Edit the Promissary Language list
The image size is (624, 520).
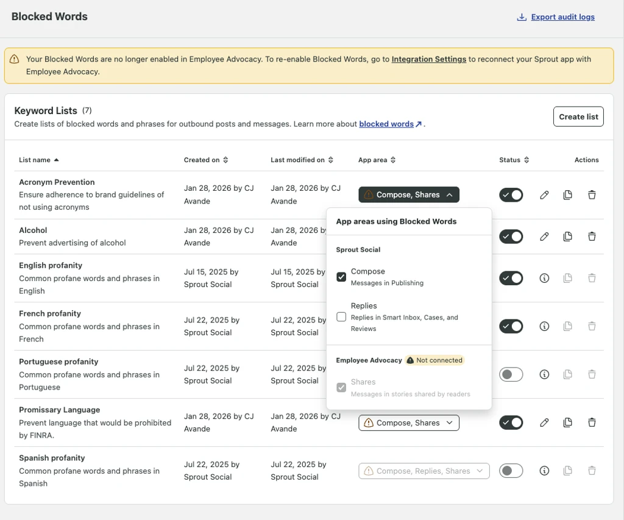pyautogui.click(x=544, y=423)
